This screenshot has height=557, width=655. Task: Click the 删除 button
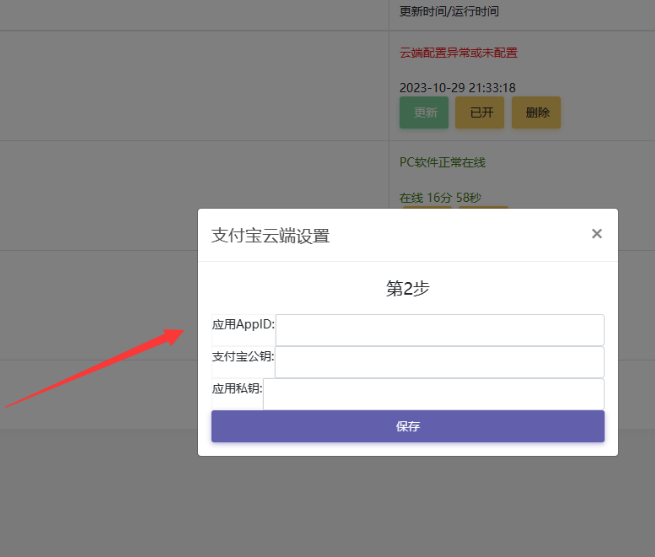point(536,112)
